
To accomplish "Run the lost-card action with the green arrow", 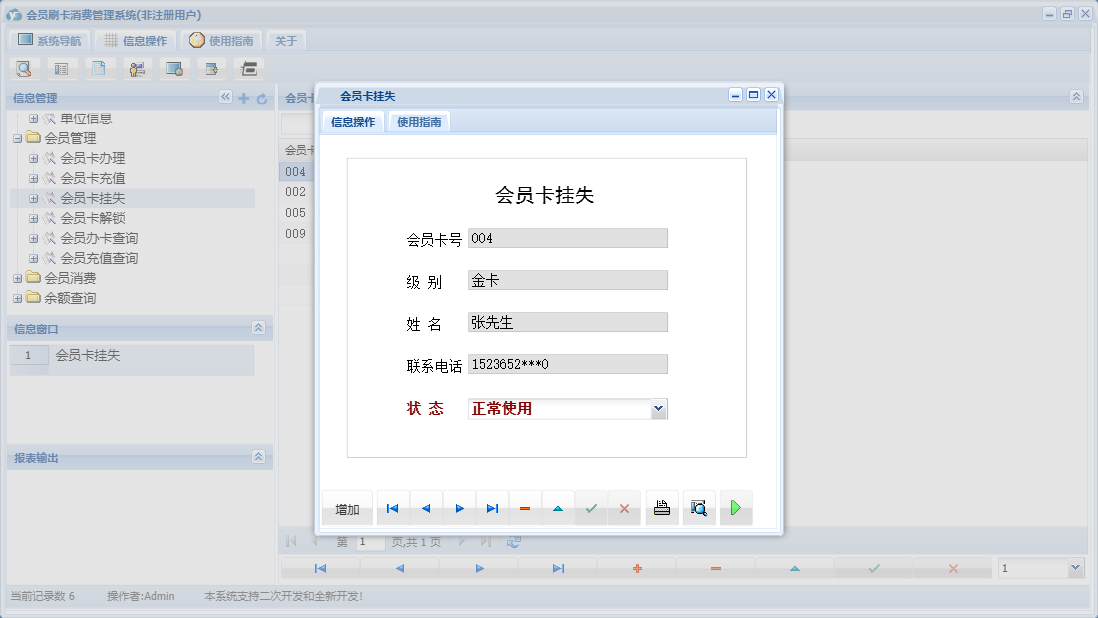I will click(x=736, y=508).
